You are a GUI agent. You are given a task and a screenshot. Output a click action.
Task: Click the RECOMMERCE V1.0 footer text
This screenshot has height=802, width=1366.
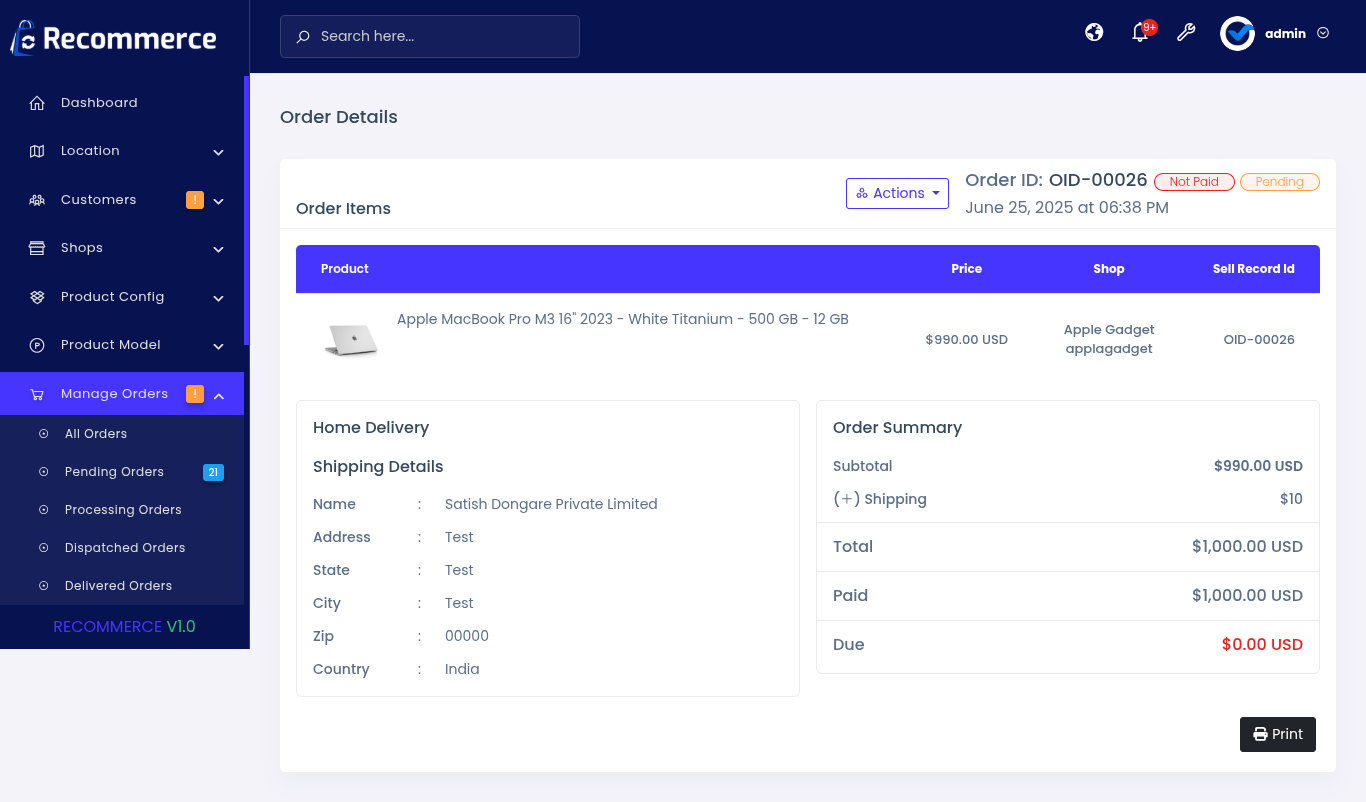pos(124,627)
